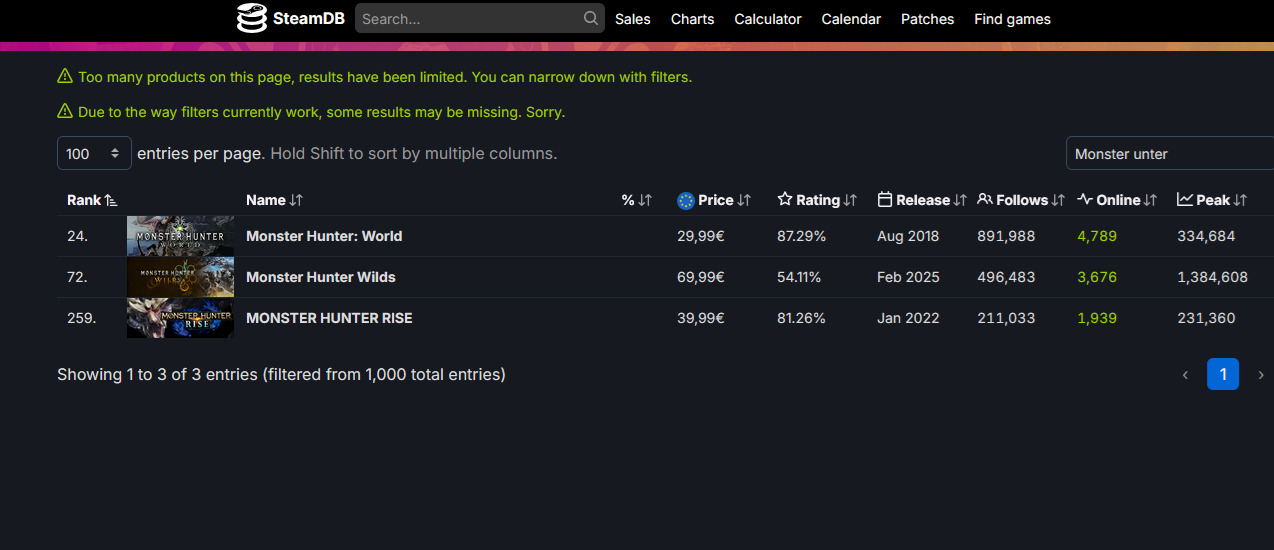Go to next page arrow
Viewport: 1274px width, 550px height.
pos(1260,374)
